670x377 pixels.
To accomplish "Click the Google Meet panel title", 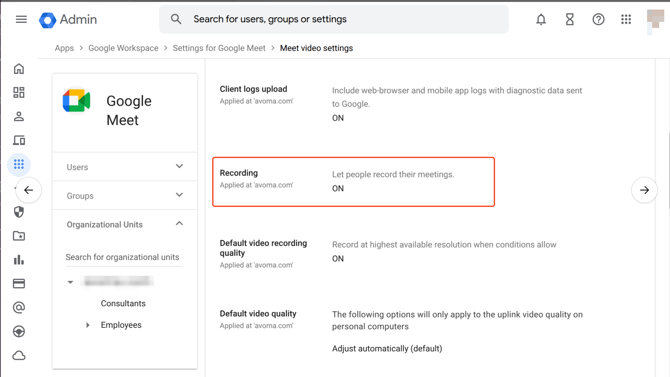I will click(129, 110).
